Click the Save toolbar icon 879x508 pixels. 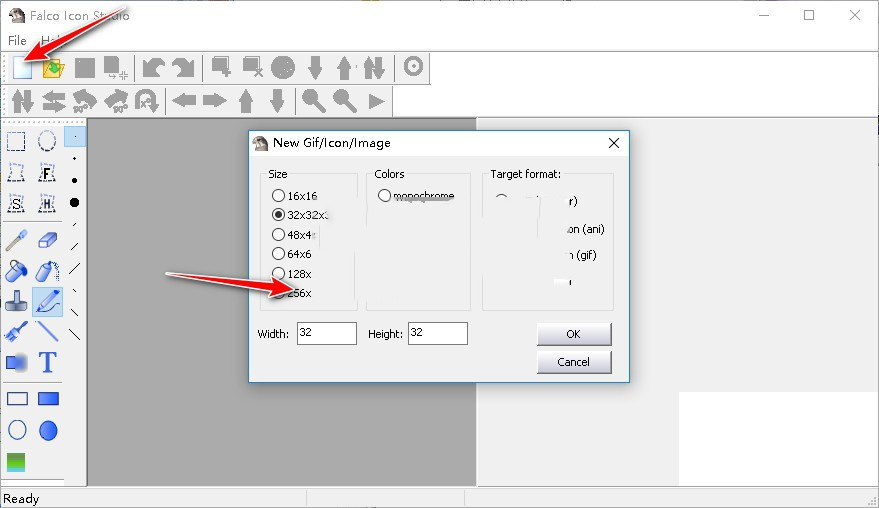pyautogui.click(x=85, y=68)
